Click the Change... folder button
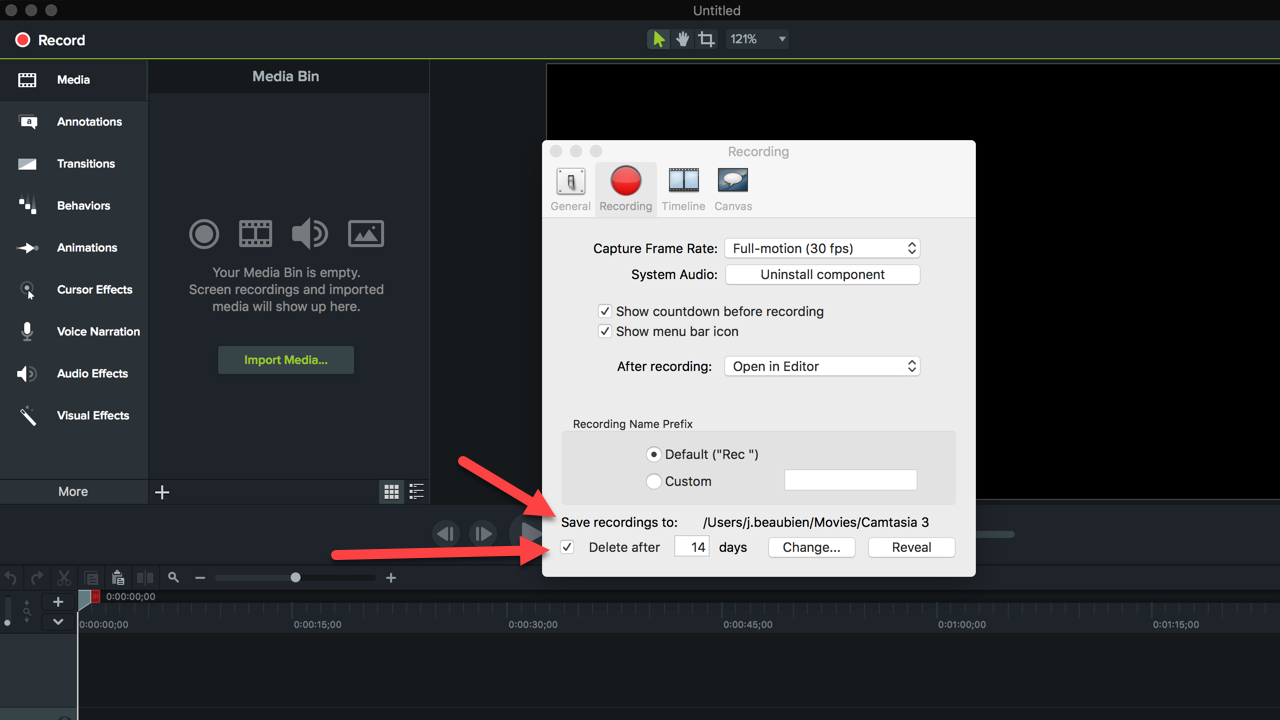 [811, 547]
